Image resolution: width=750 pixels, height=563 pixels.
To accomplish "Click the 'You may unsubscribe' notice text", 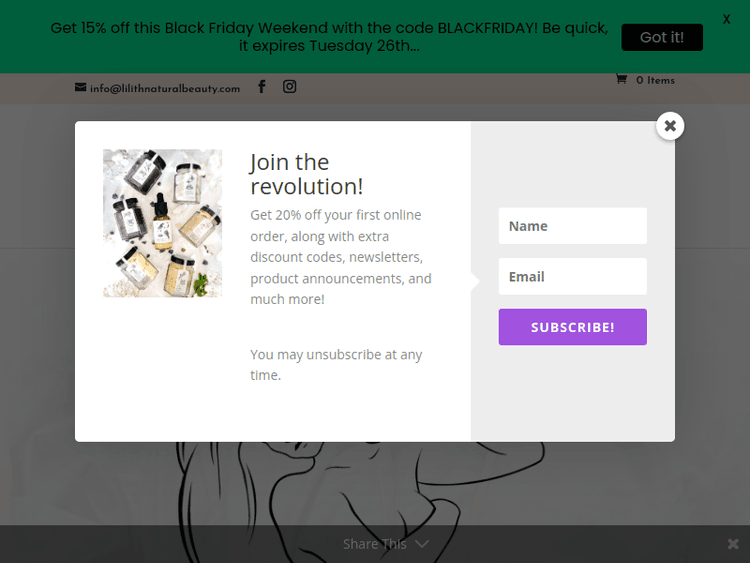I will (336, 365).
